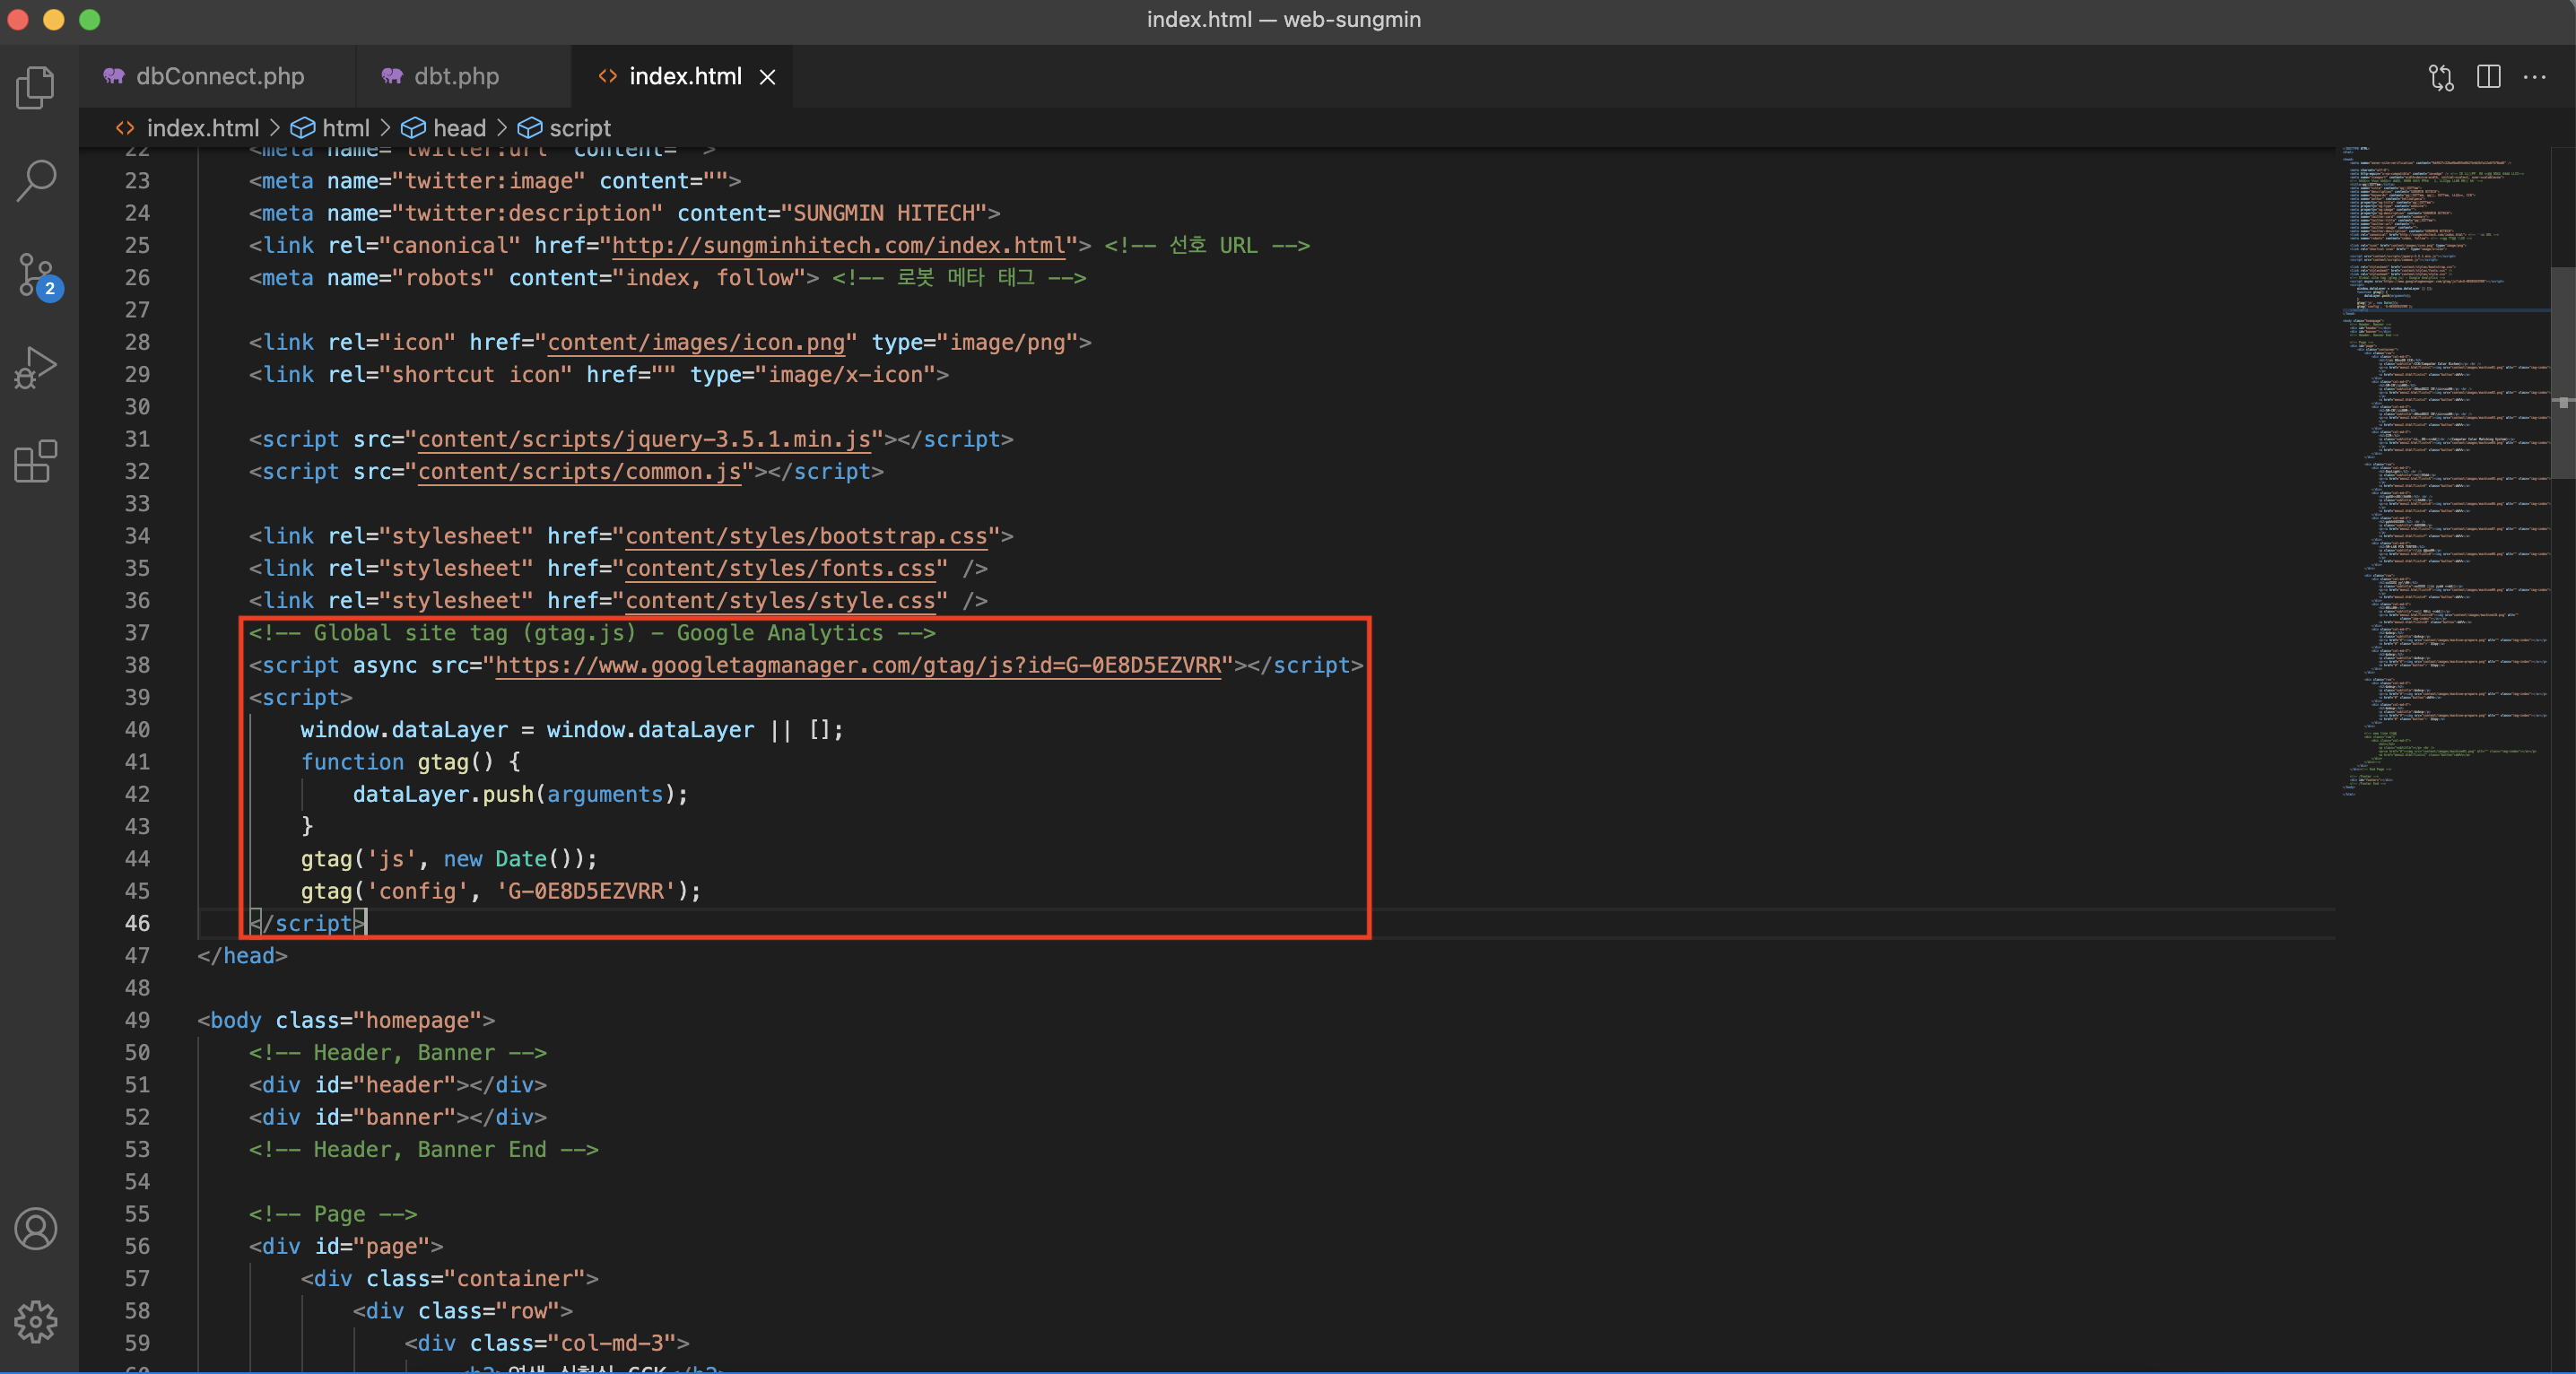Screen dimensions: 2576x1374
Task: Close the index.html tab
Action: [x=768, y=77]
